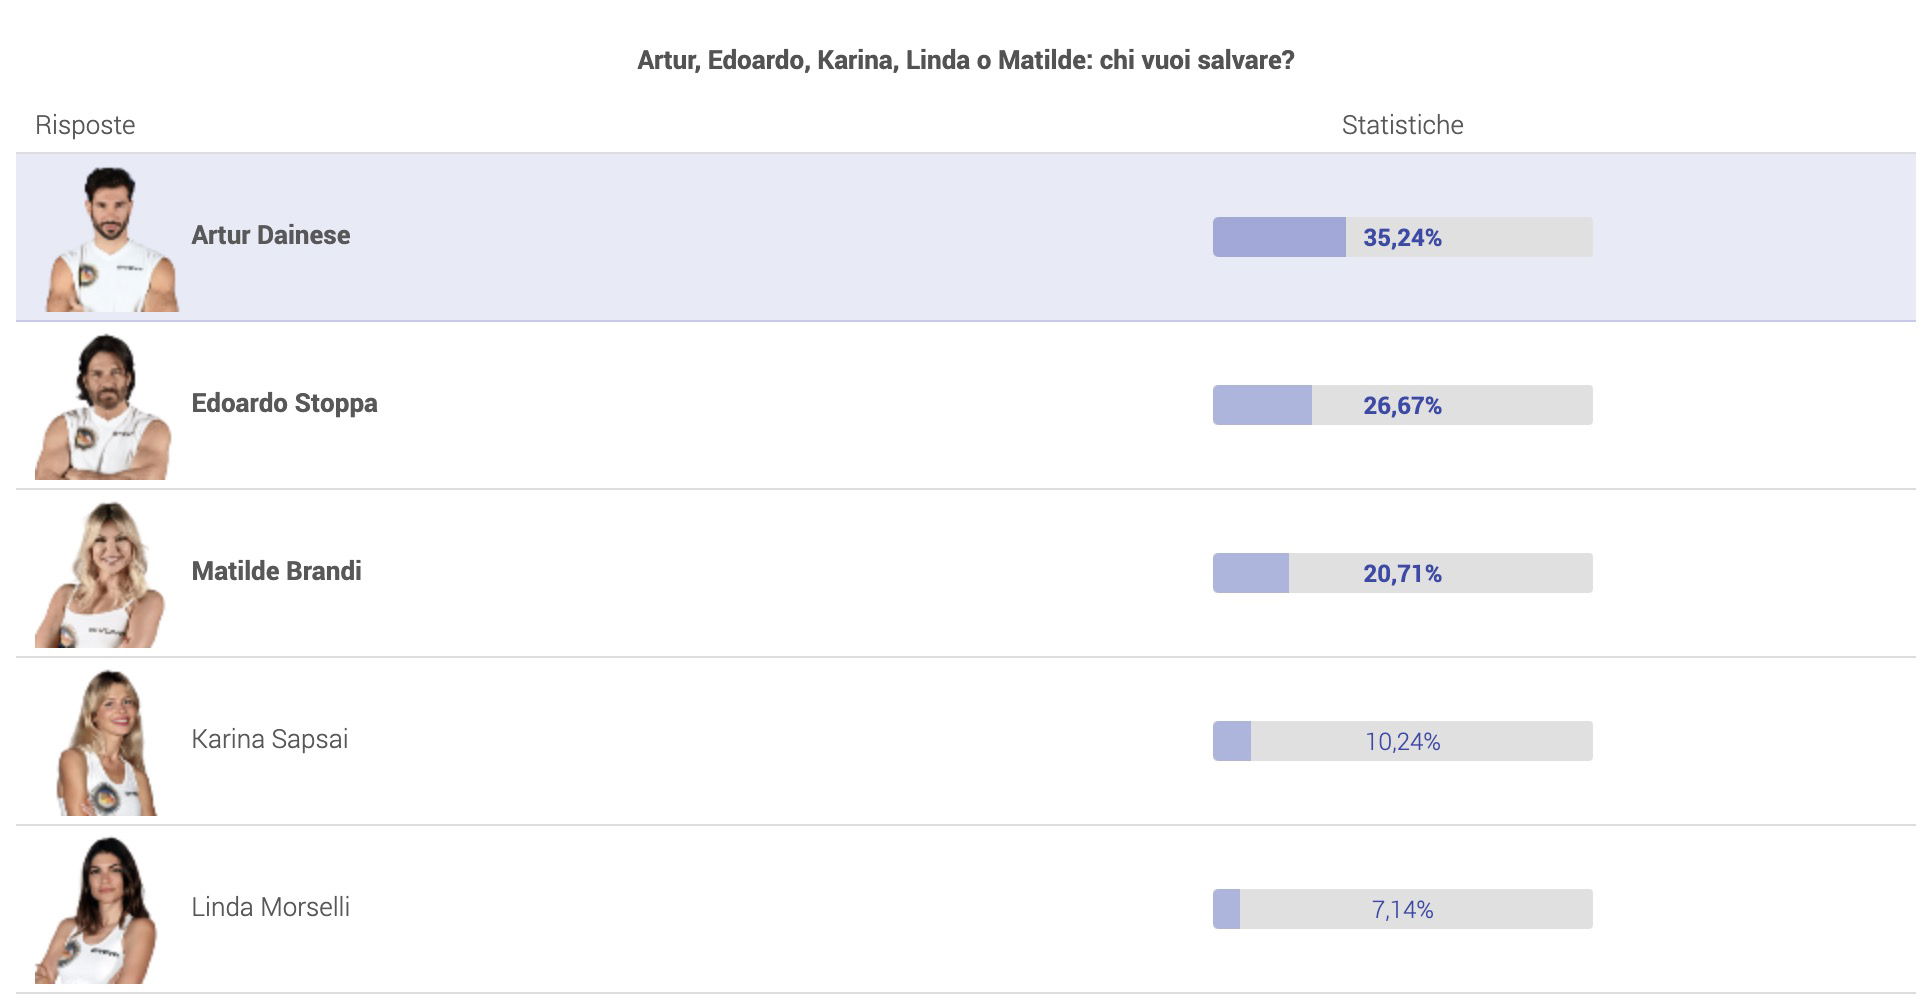Click Karina Sapsai's contestant photo
The image size is (1928, 1004).
click(x=107, y=742)
